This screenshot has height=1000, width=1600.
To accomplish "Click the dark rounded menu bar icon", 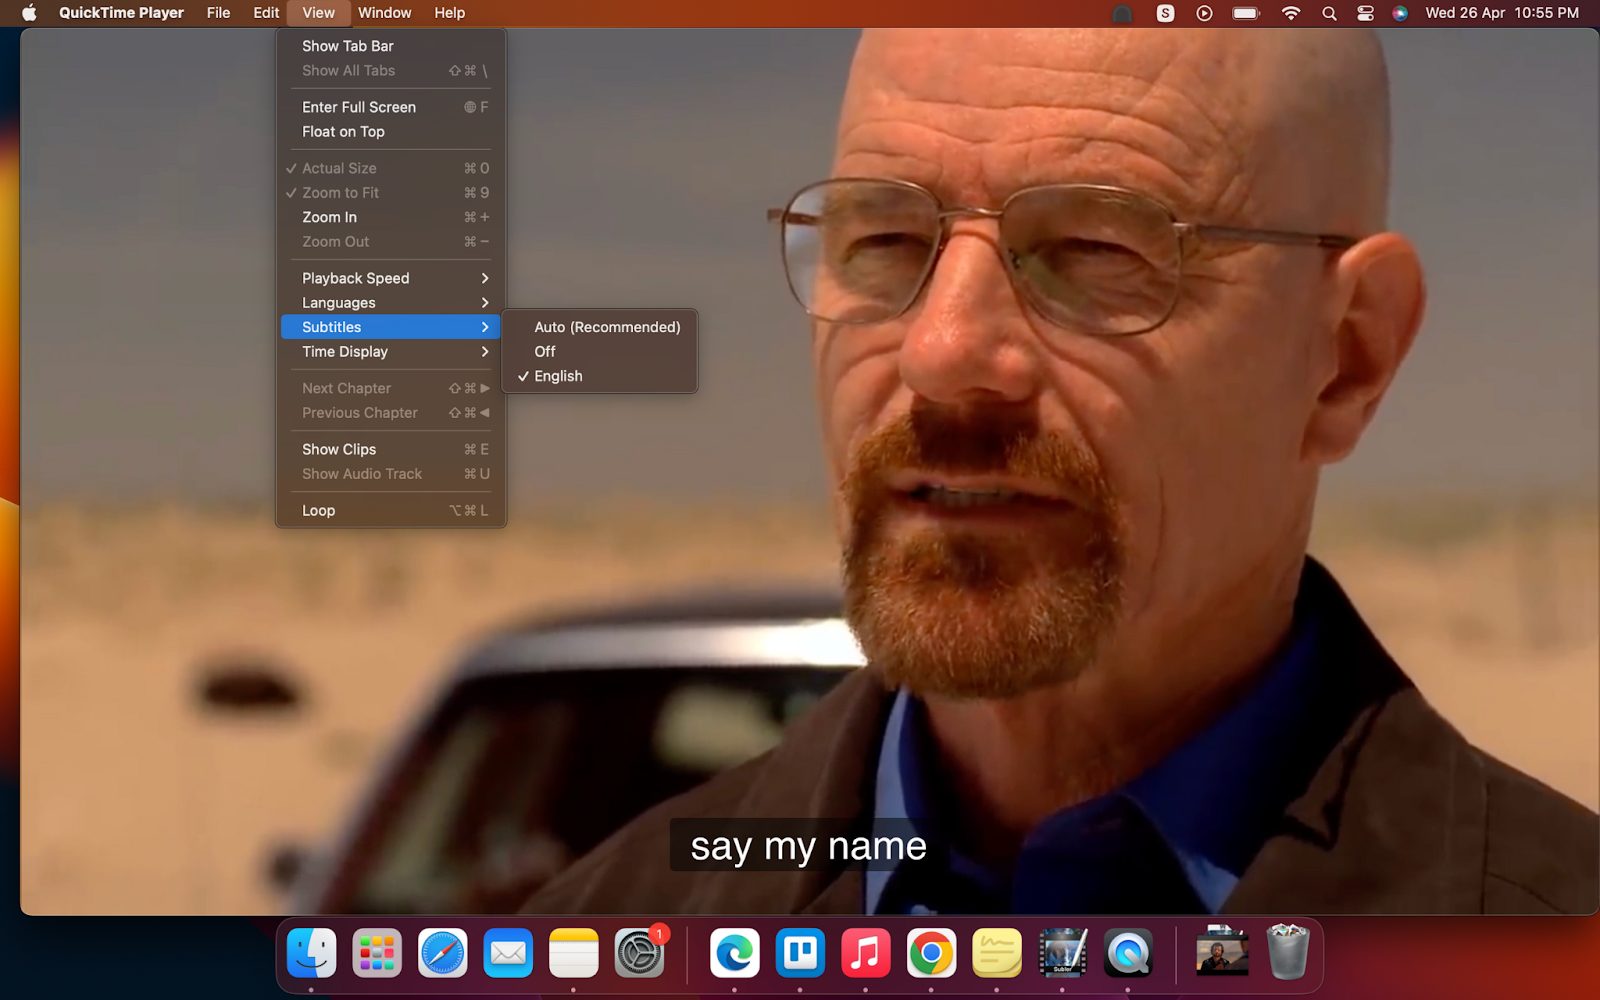I will 1123,13.
